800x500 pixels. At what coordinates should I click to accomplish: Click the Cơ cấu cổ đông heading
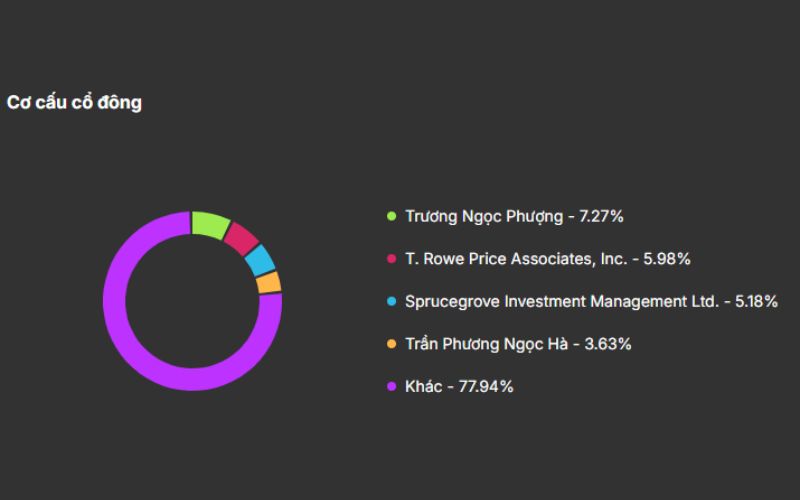(74, 103)
